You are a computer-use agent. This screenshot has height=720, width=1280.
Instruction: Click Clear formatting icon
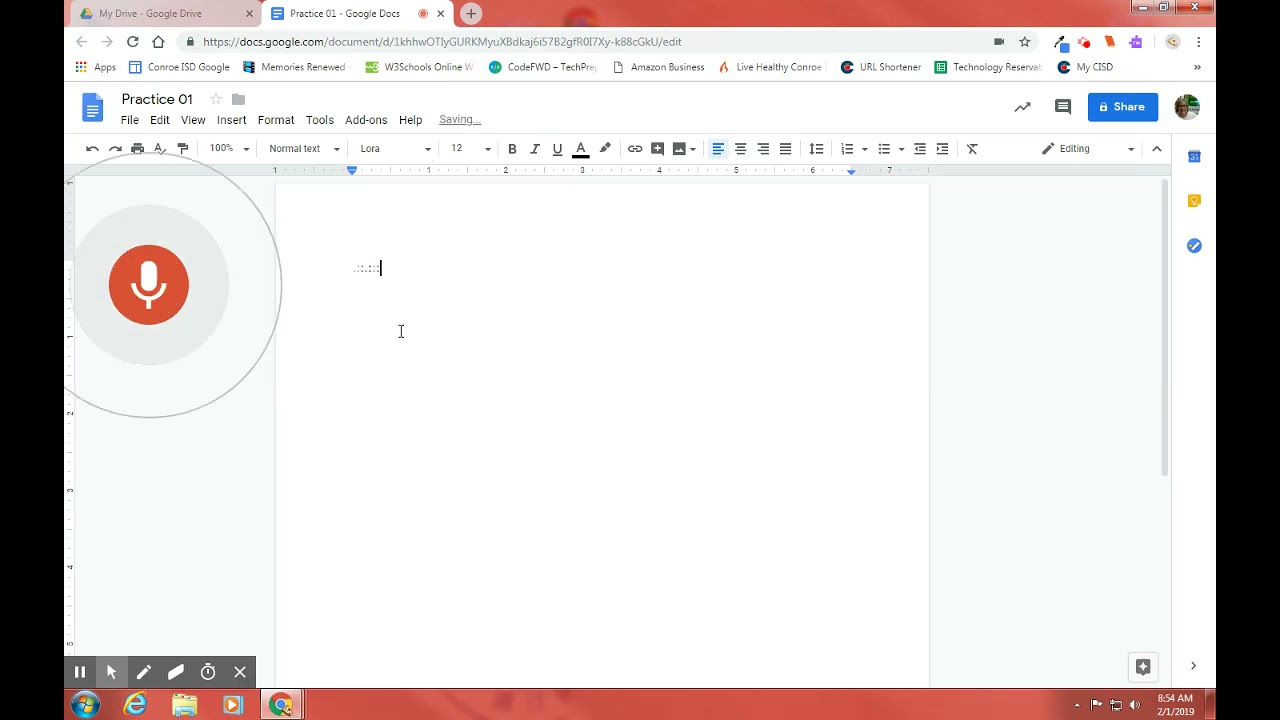pos(972,149)
